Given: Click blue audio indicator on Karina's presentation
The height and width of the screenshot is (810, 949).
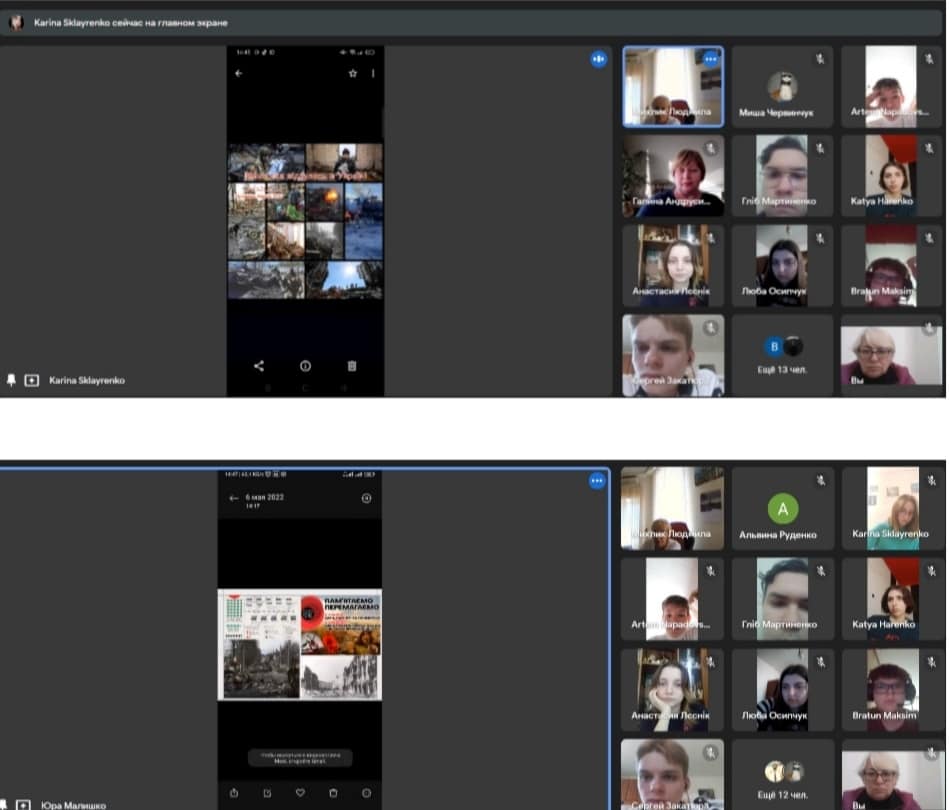Looking at the screenshot, I should (598, 59).
